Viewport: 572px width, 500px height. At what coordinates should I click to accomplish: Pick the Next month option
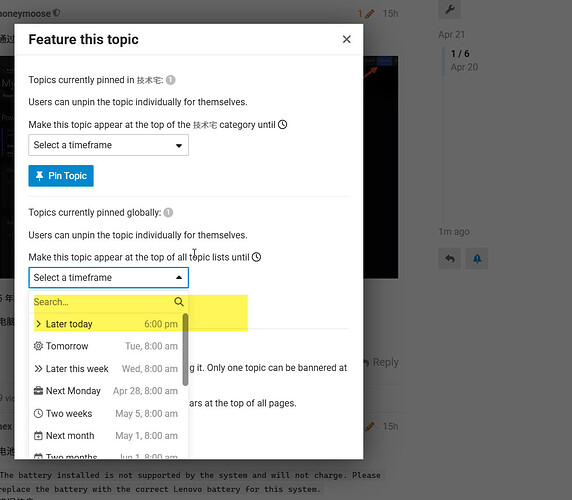click(106, 436)
